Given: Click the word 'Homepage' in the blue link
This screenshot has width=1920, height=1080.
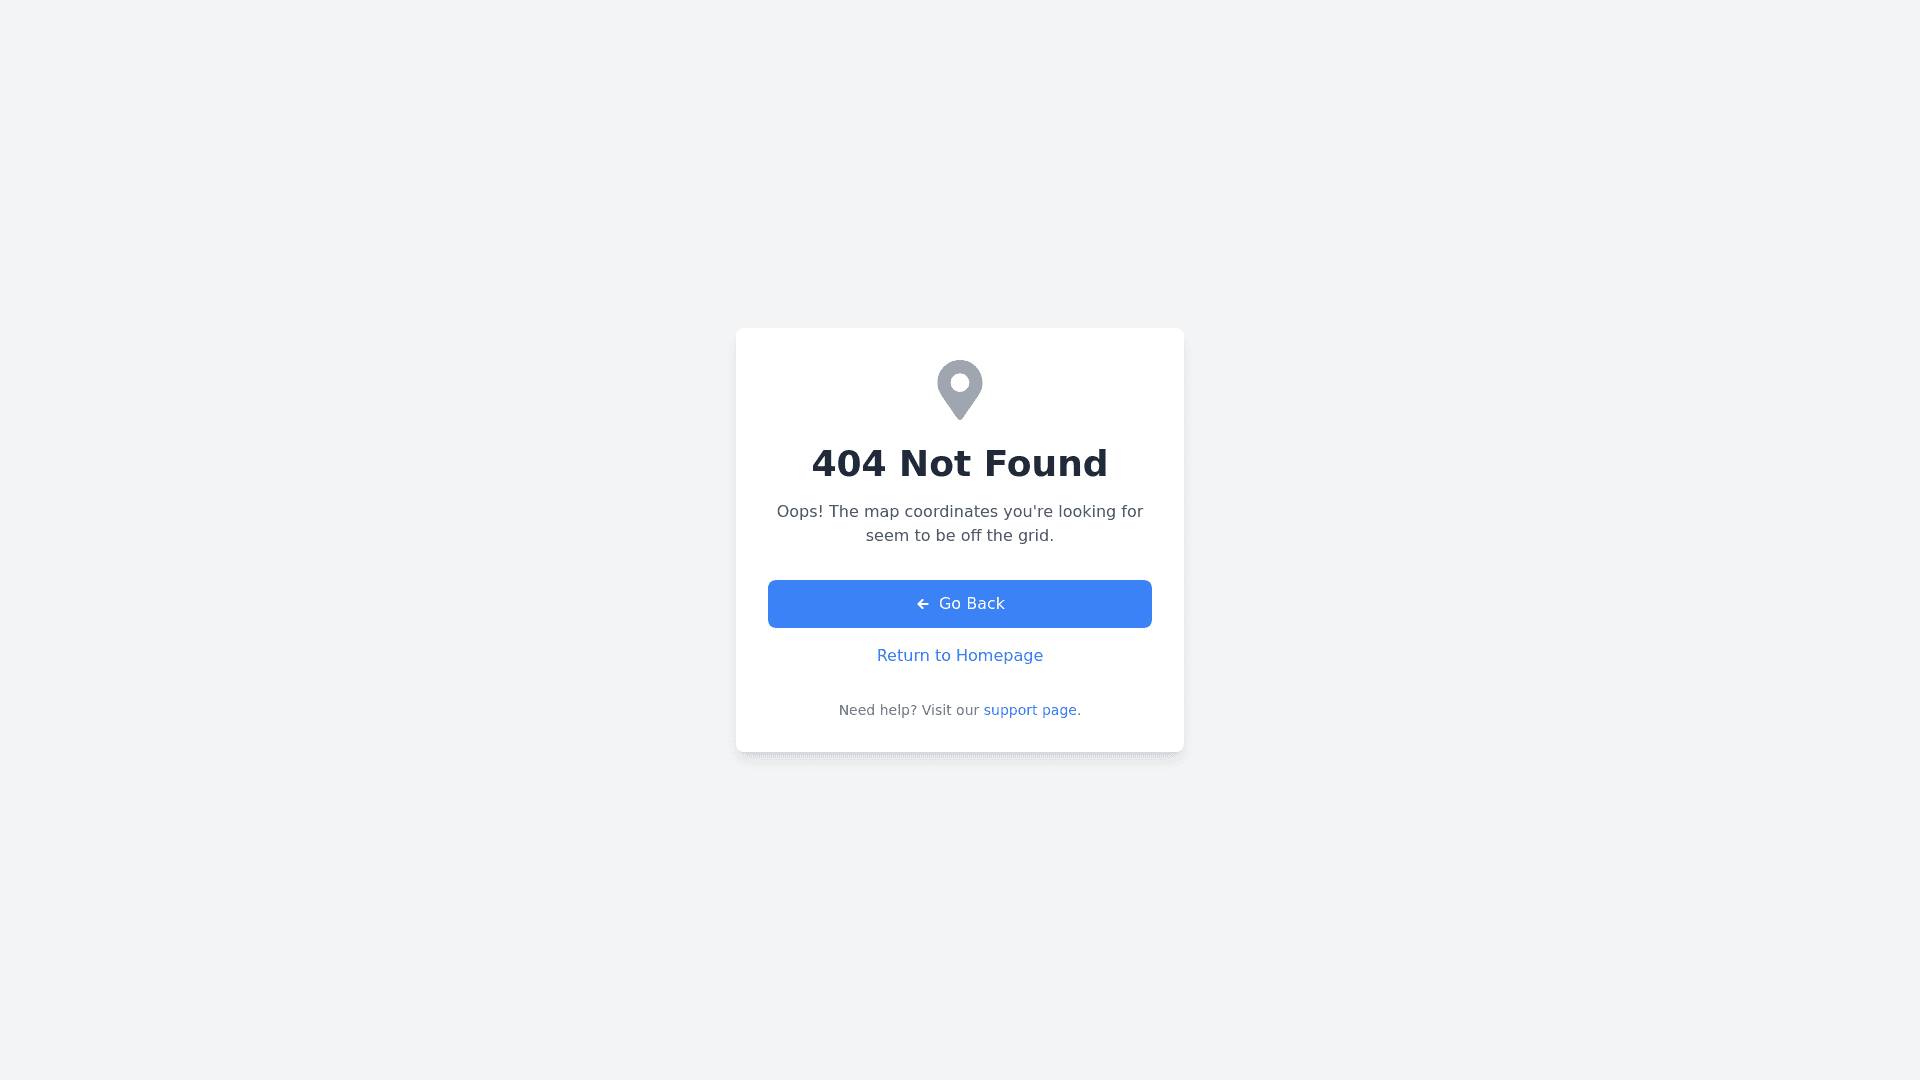Looking at the screenshot, I should click(999, 656).
